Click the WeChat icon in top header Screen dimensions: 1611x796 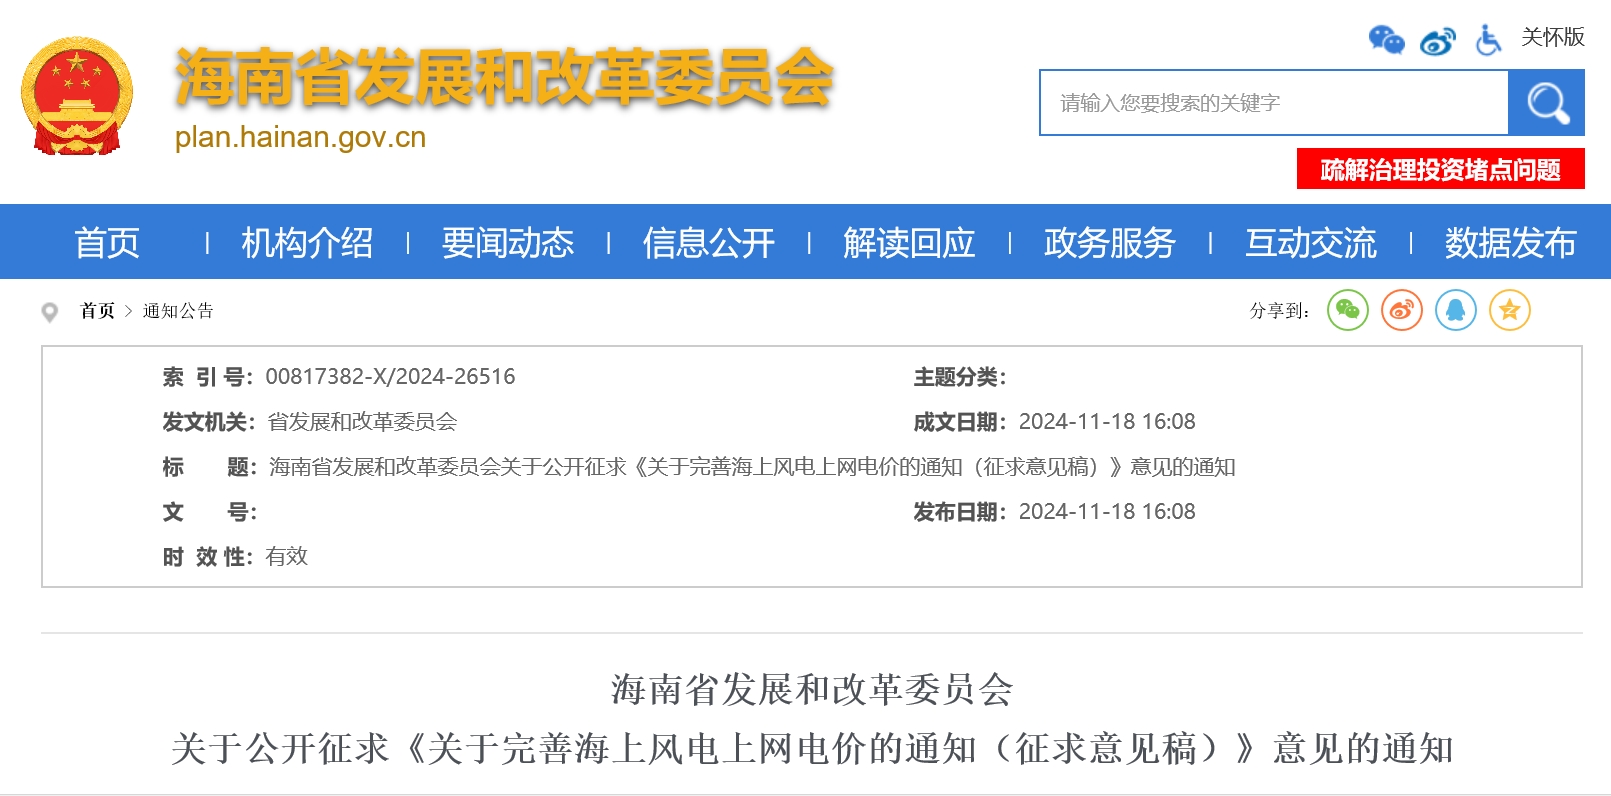click(1386, 40)
